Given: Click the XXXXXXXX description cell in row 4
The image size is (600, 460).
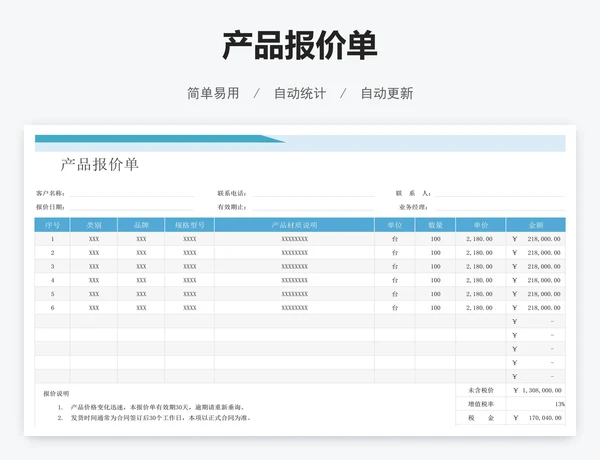Looking at the screenshot, I should (295, 280).
